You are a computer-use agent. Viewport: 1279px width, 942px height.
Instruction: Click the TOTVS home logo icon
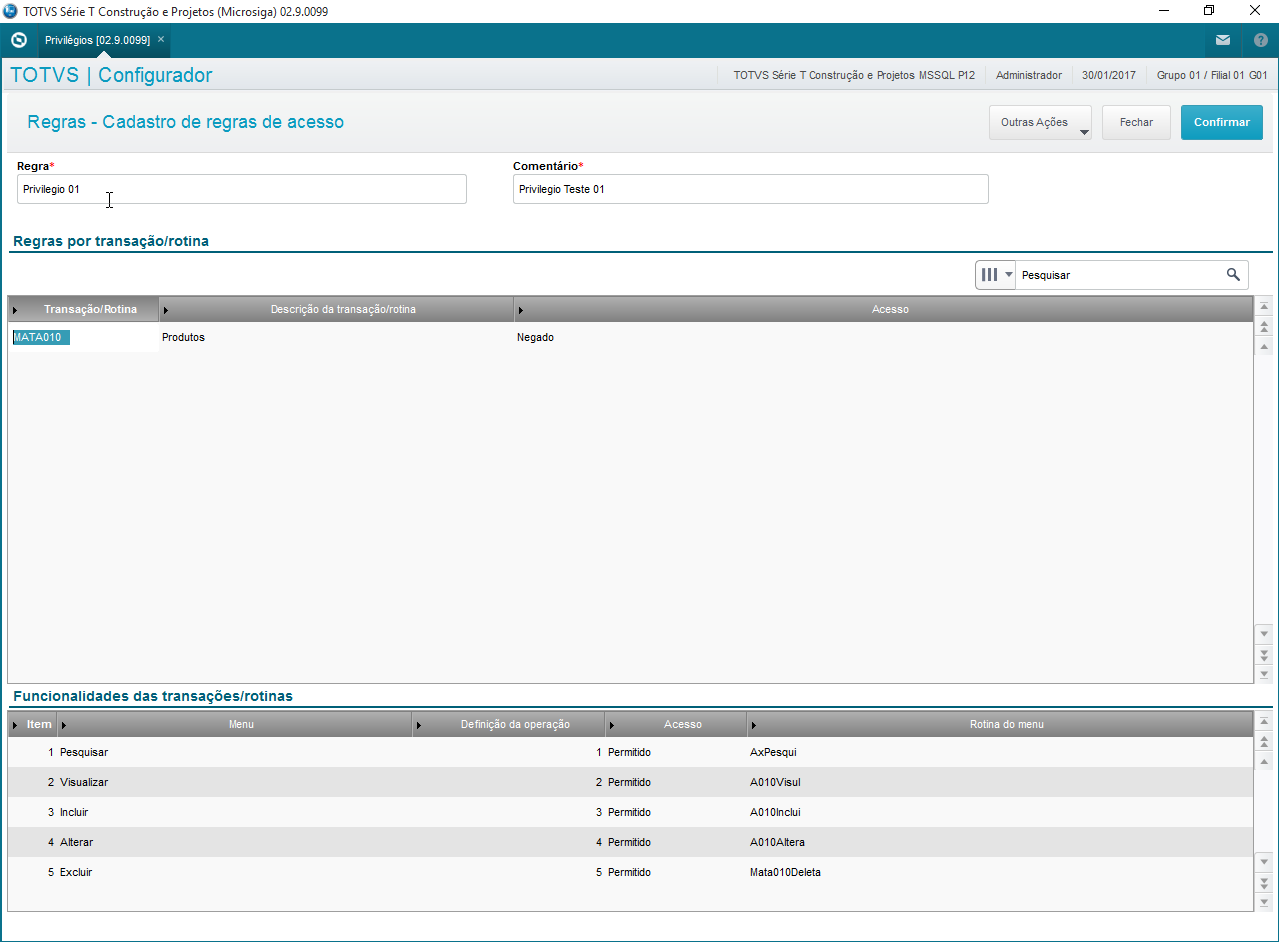(x=18, y=41)
